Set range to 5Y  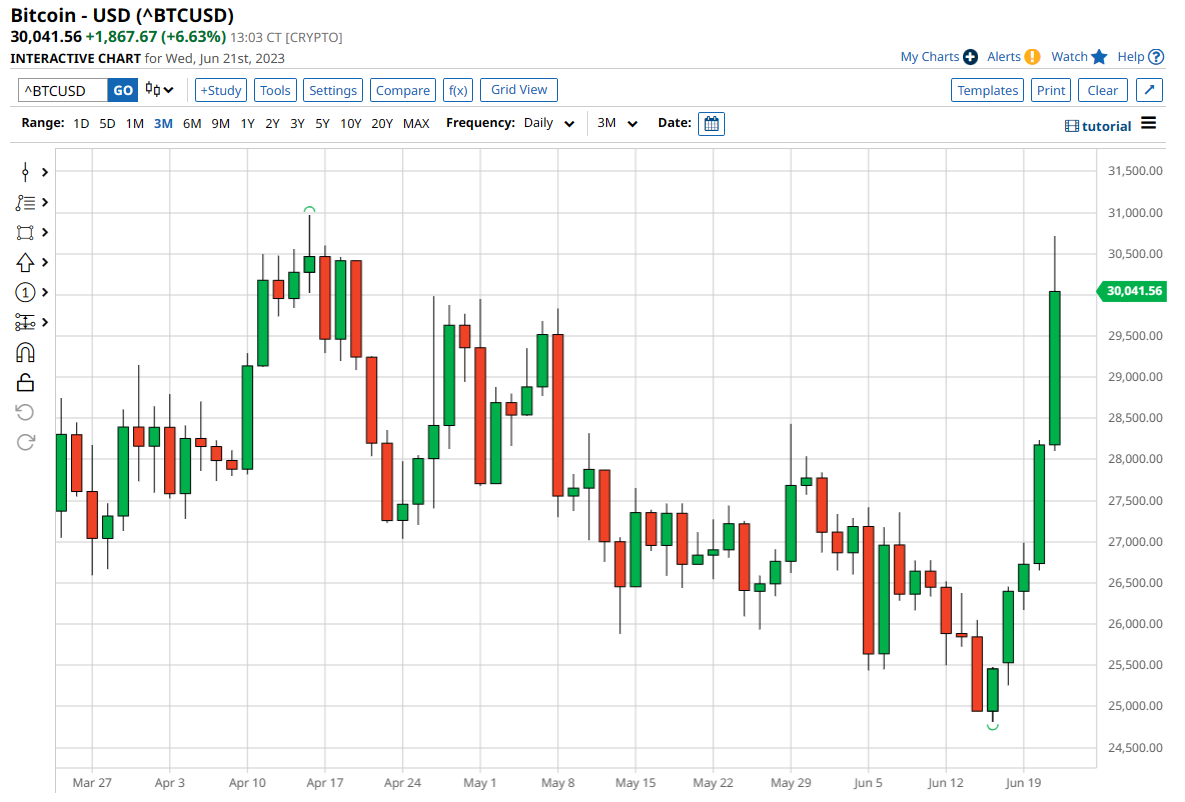[322, 123]
